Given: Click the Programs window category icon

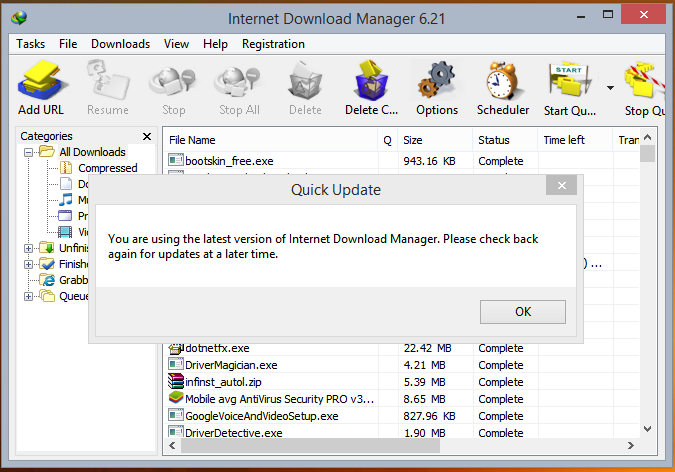Looking at the screenshot, I should [65, 215].
